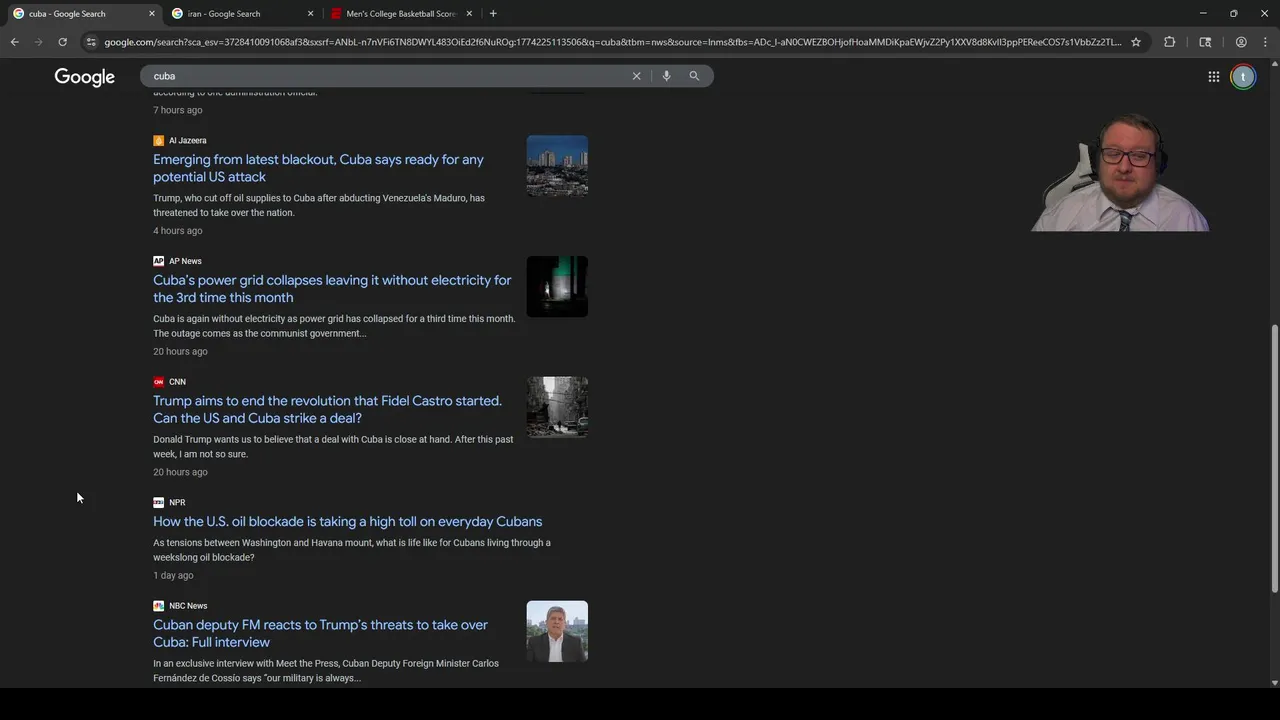
Task: Click the URL address bar
Action: click(612, 42)
